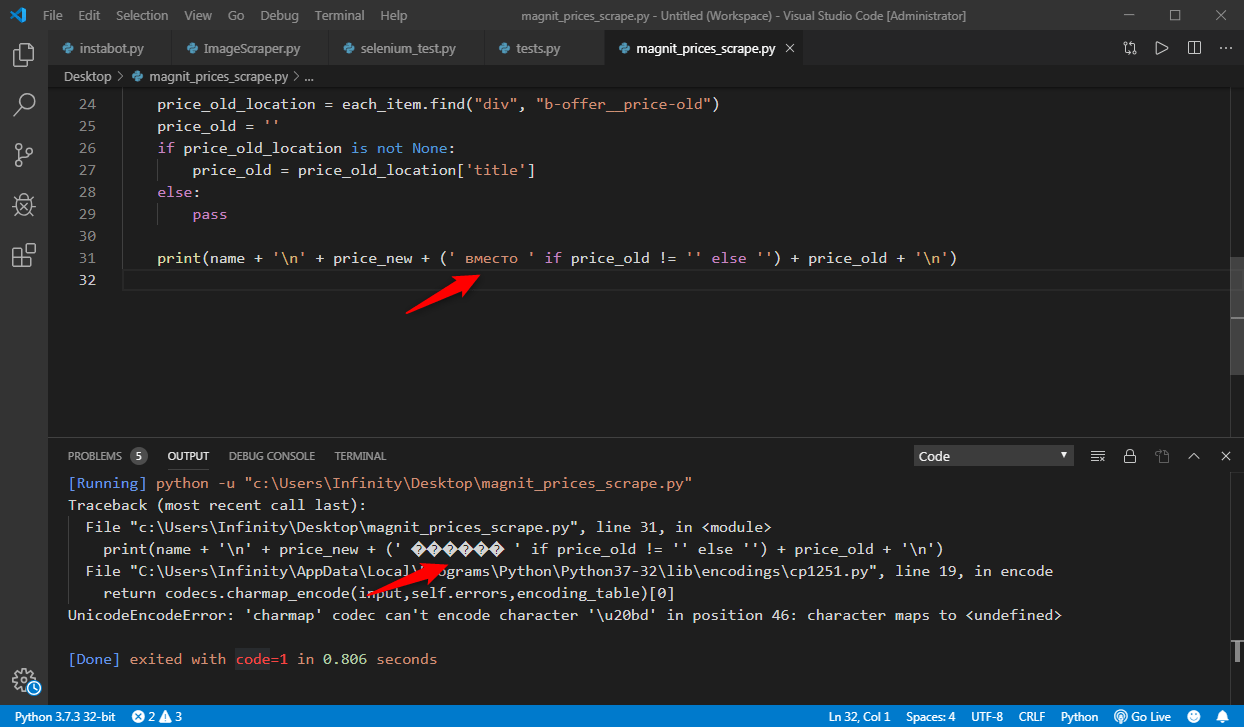Image resolution: width=1244 pixels, height=727 pixels.
Task: Close the magnit_prices_scrape.py tab
Action: 792,48
